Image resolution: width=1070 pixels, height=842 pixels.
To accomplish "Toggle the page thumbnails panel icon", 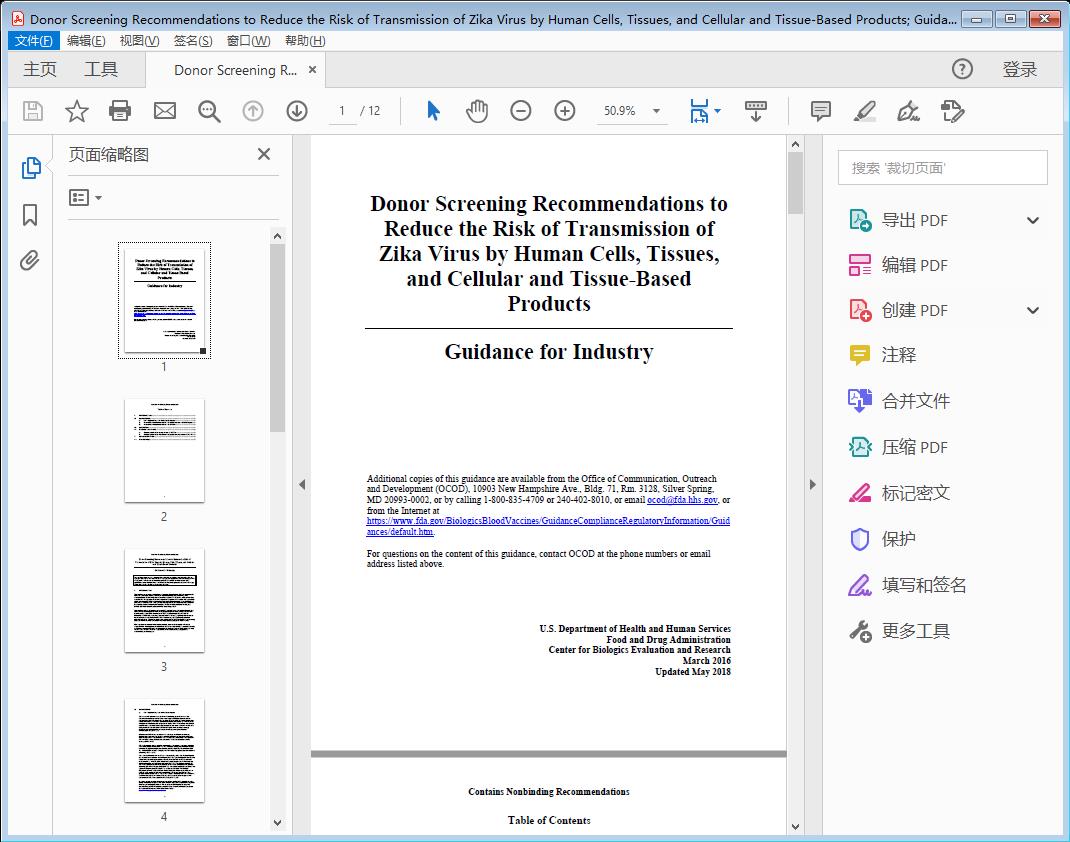I will (30, 168).
